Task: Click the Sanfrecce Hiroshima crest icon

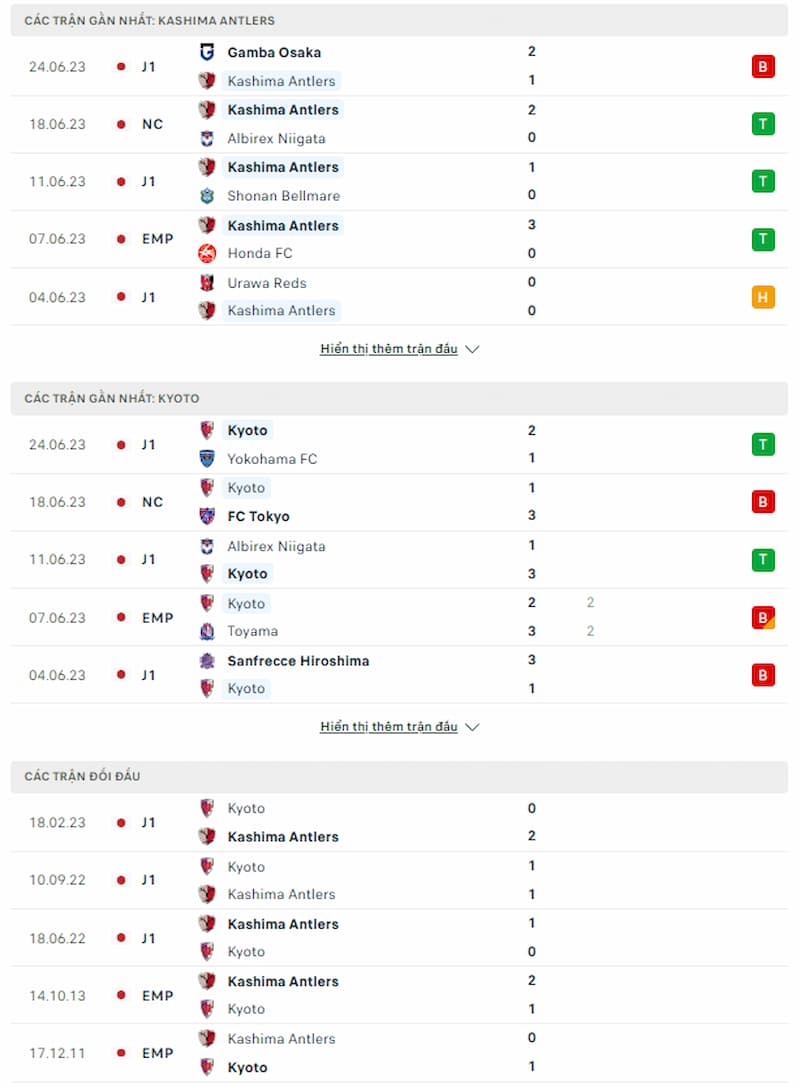Action: tap(207, 661)
